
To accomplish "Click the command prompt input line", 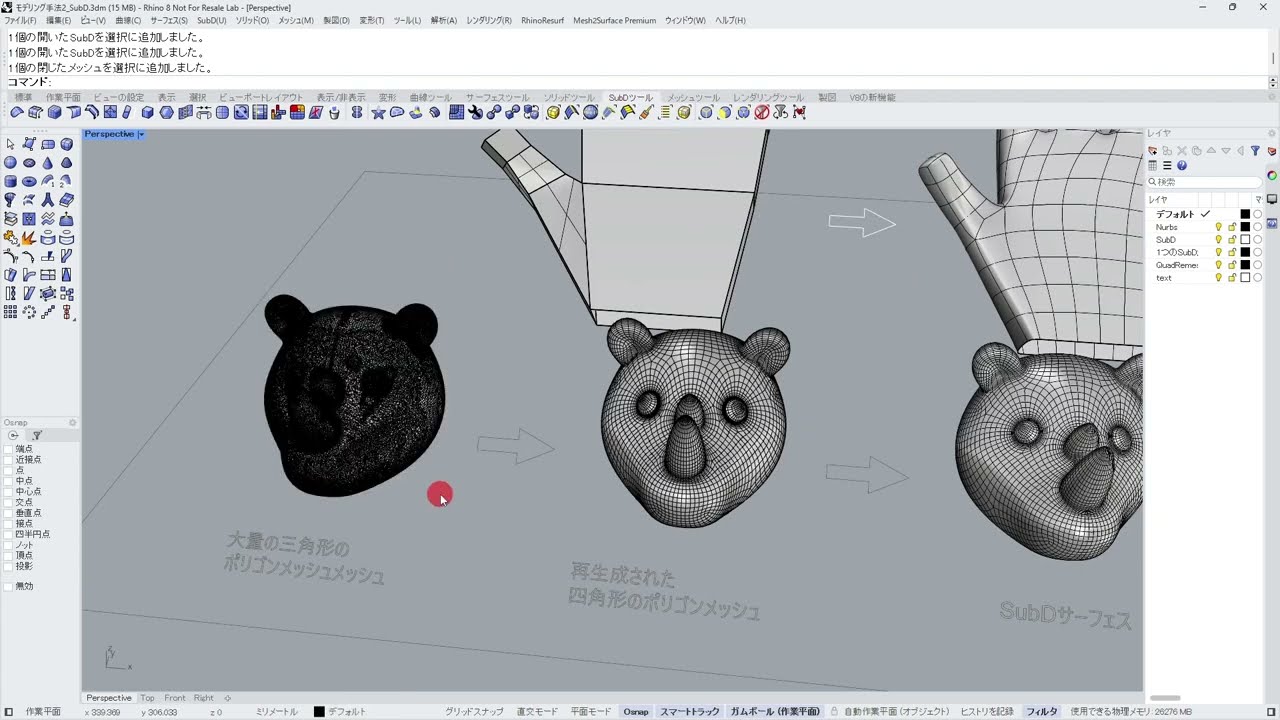I will click(x=640, y=82).
